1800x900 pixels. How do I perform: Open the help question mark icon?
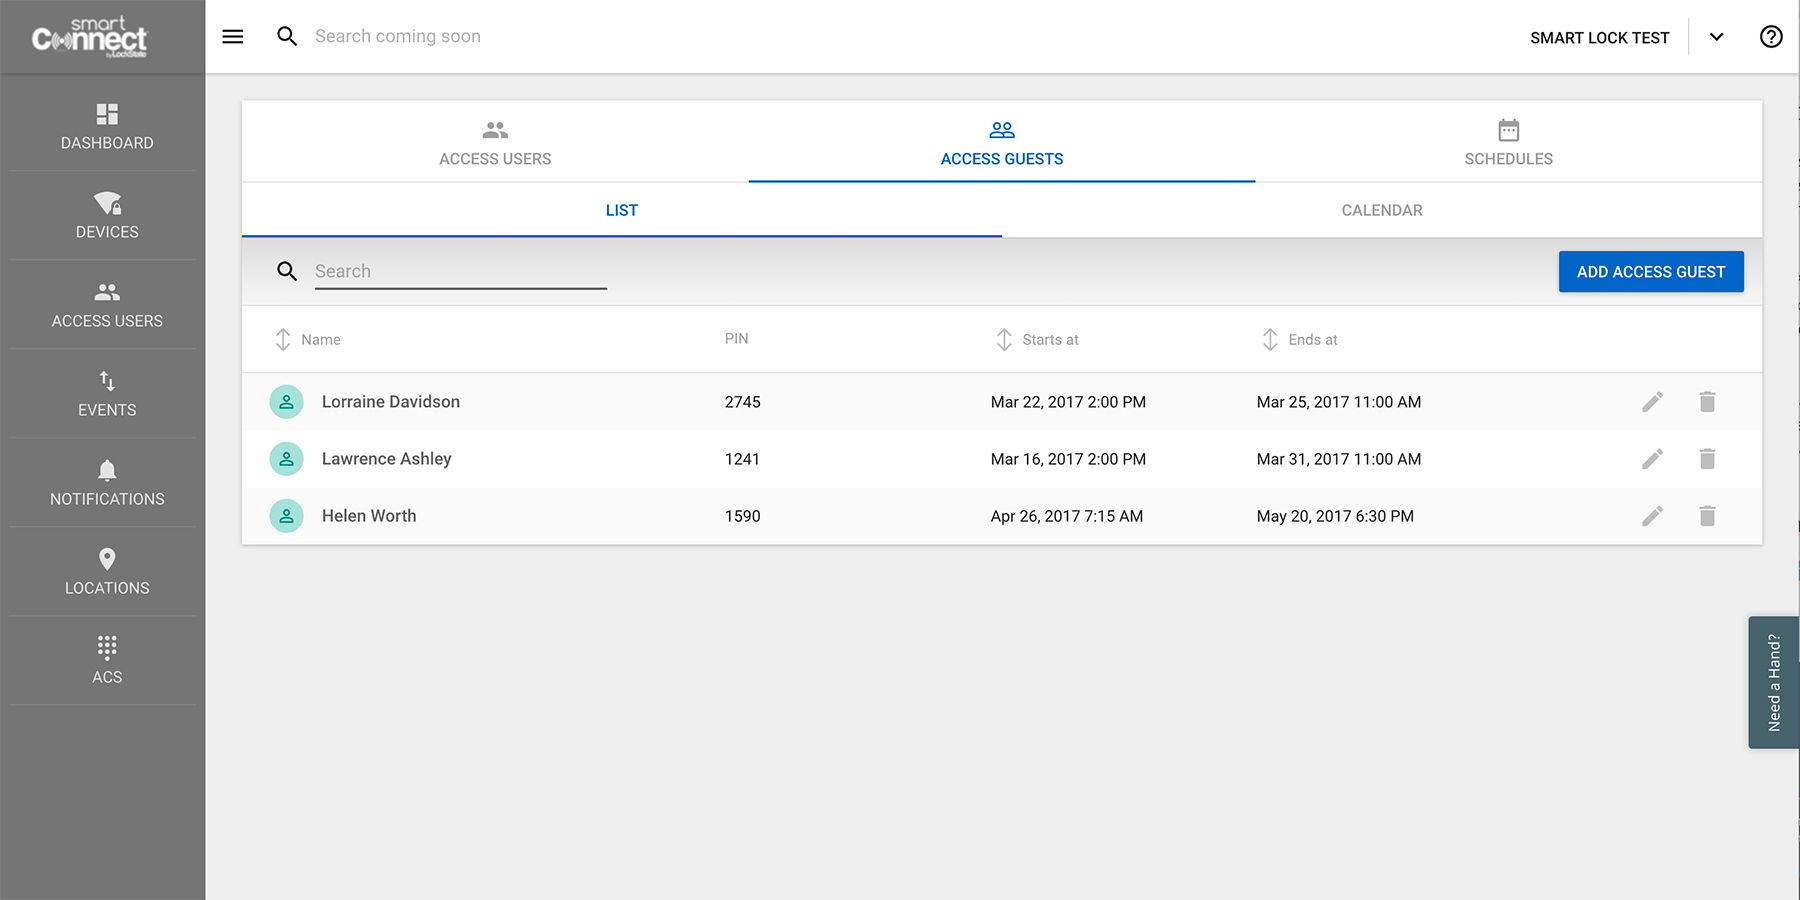tap(1770, 37)
